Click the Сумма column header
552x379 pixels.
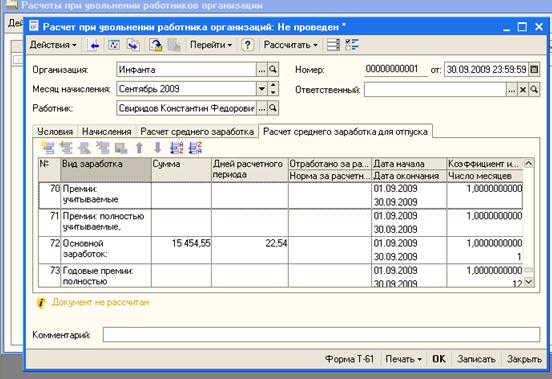181,170
